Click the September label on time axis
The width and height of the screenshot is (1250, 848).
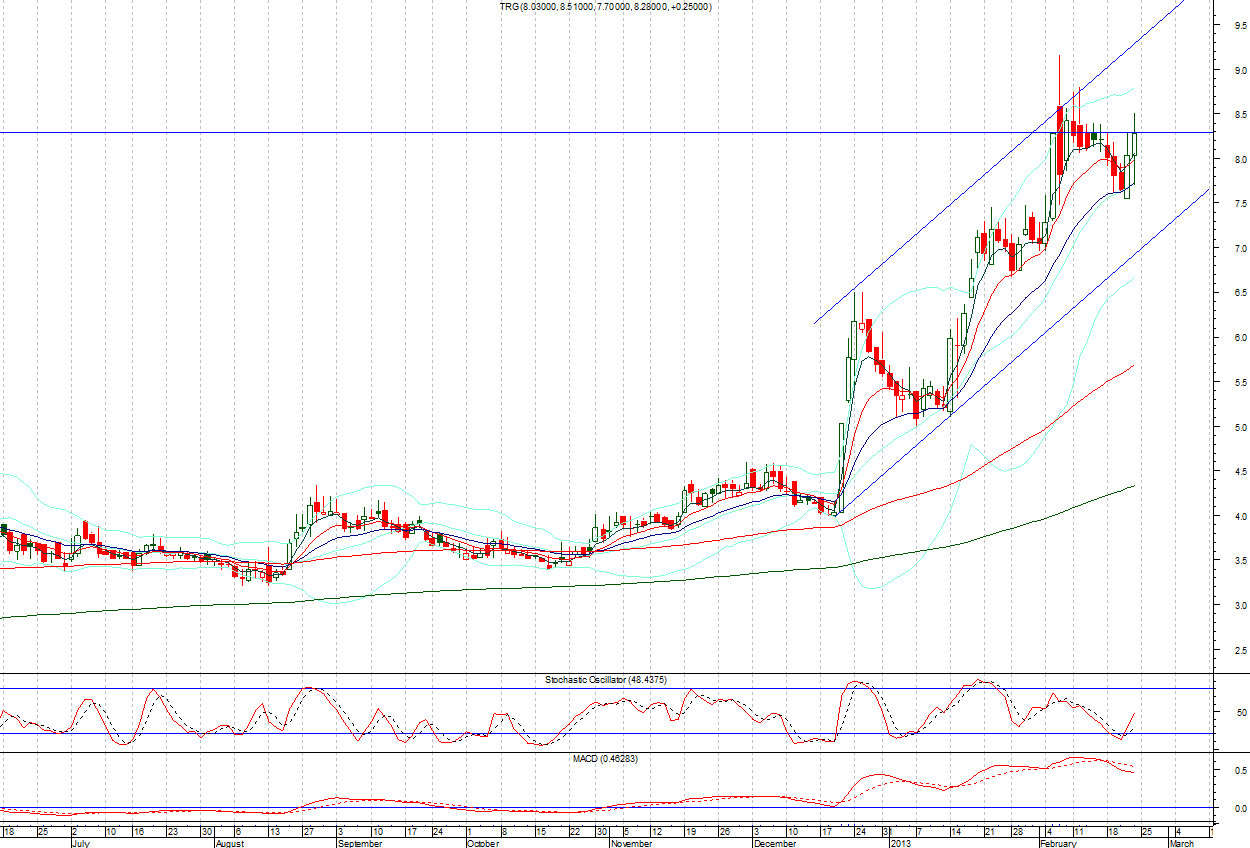(x=360, y=842)
